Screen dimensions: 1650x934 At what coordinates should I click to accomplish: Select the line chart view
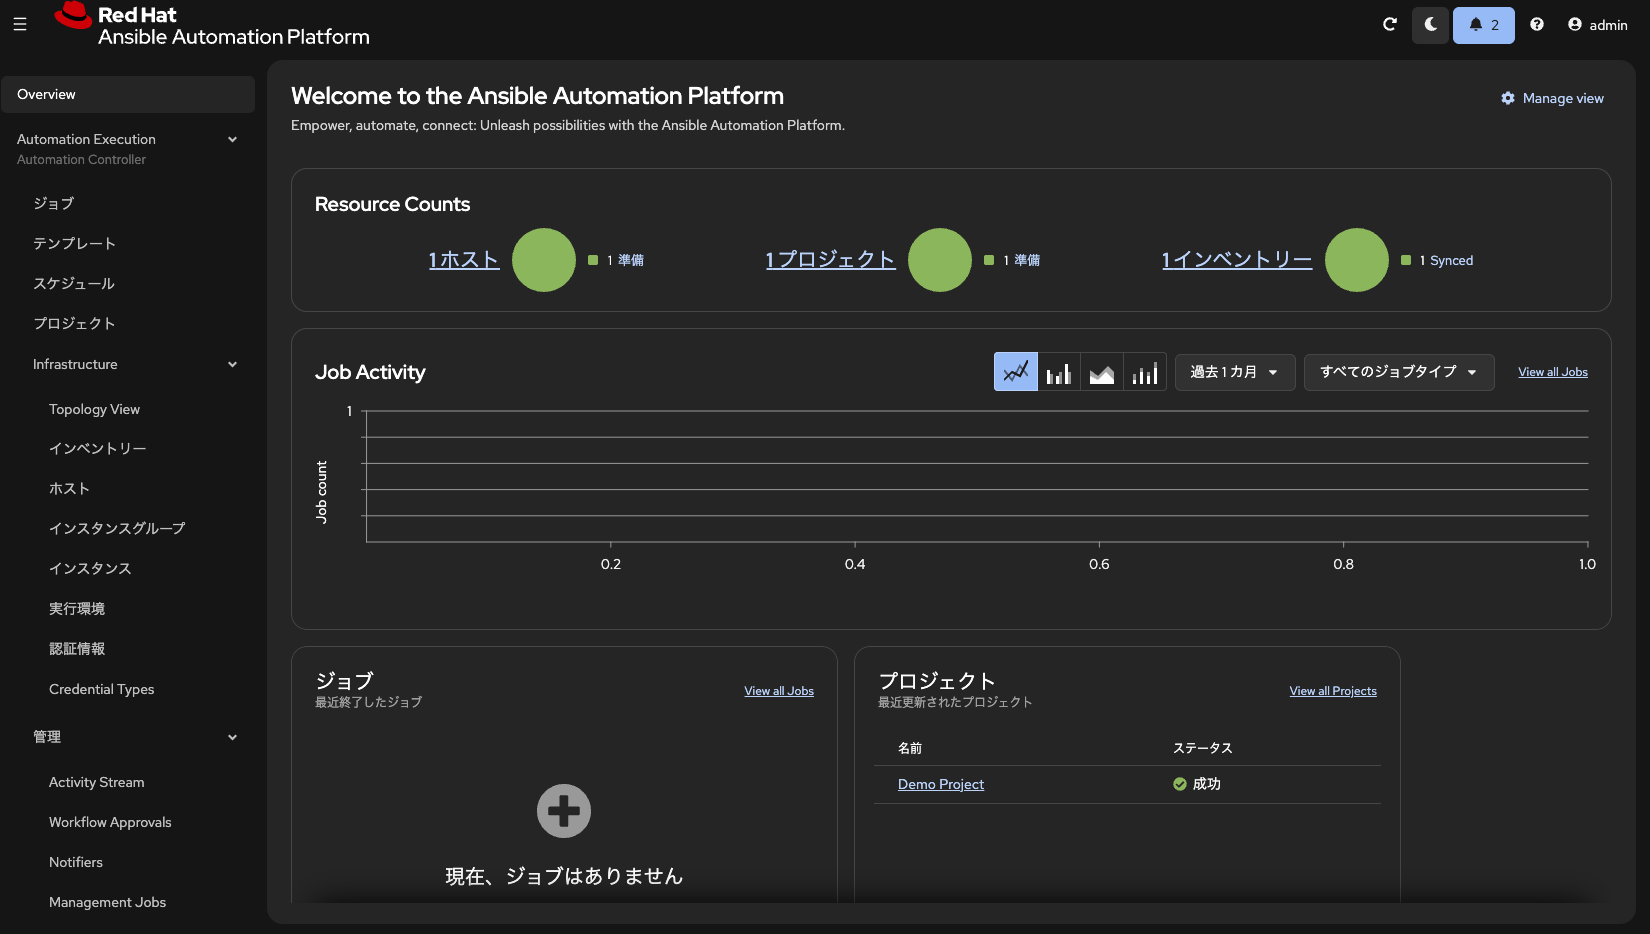[x=1016, y=372]
